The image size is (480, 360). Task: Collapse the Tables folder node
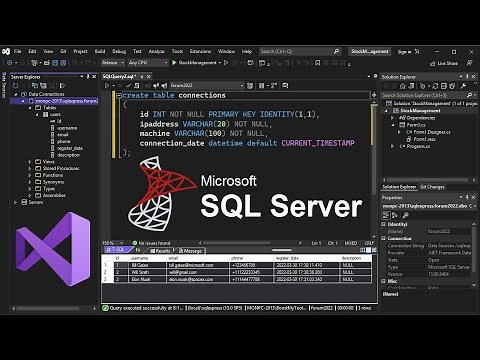tap(30, 108)
